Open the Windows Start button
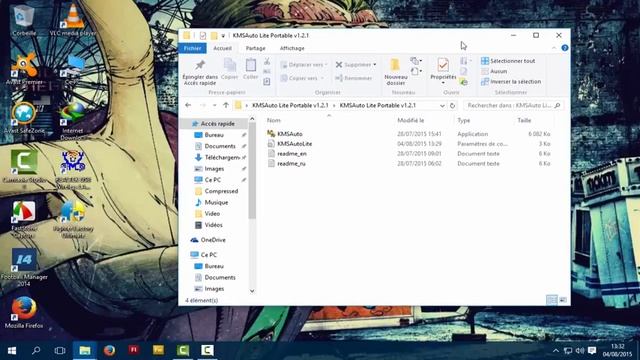This screenshot has height=360, width=640. coord(12,351)
